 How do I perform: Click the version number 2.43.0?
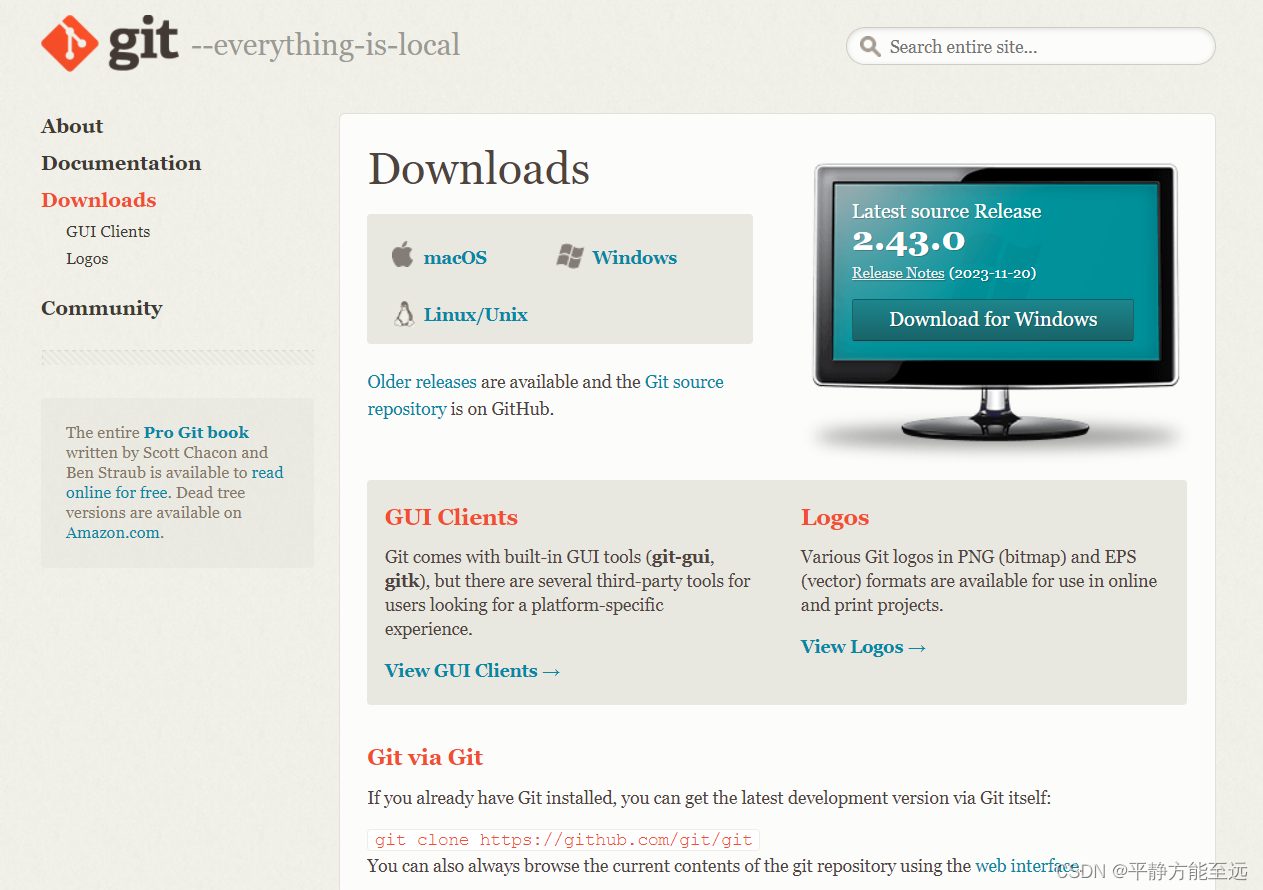[x=908, y=241]
